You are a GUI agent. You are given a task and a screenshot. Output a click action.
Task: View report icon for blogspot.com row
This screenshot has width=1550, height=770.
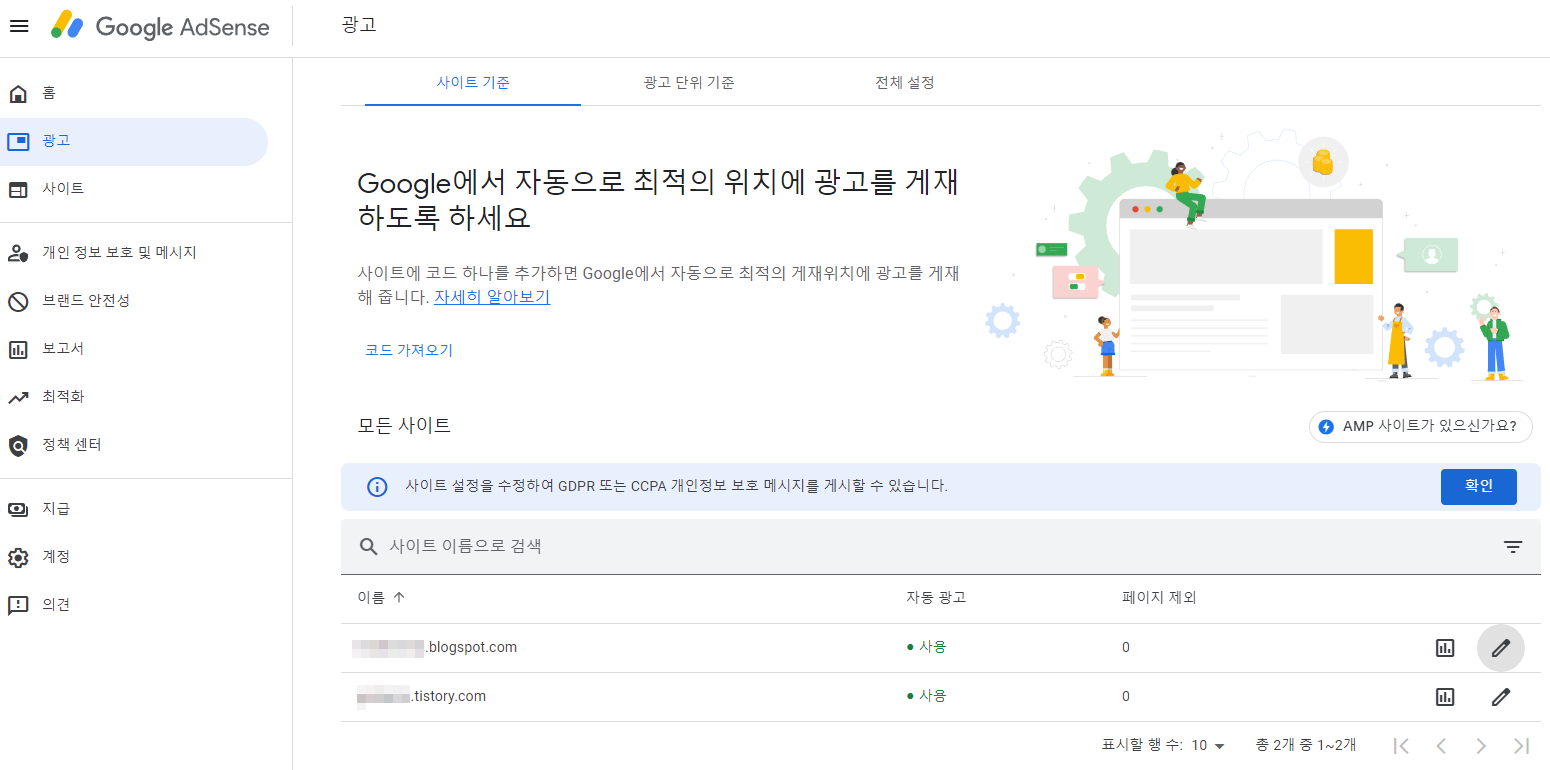(1445, 648)
